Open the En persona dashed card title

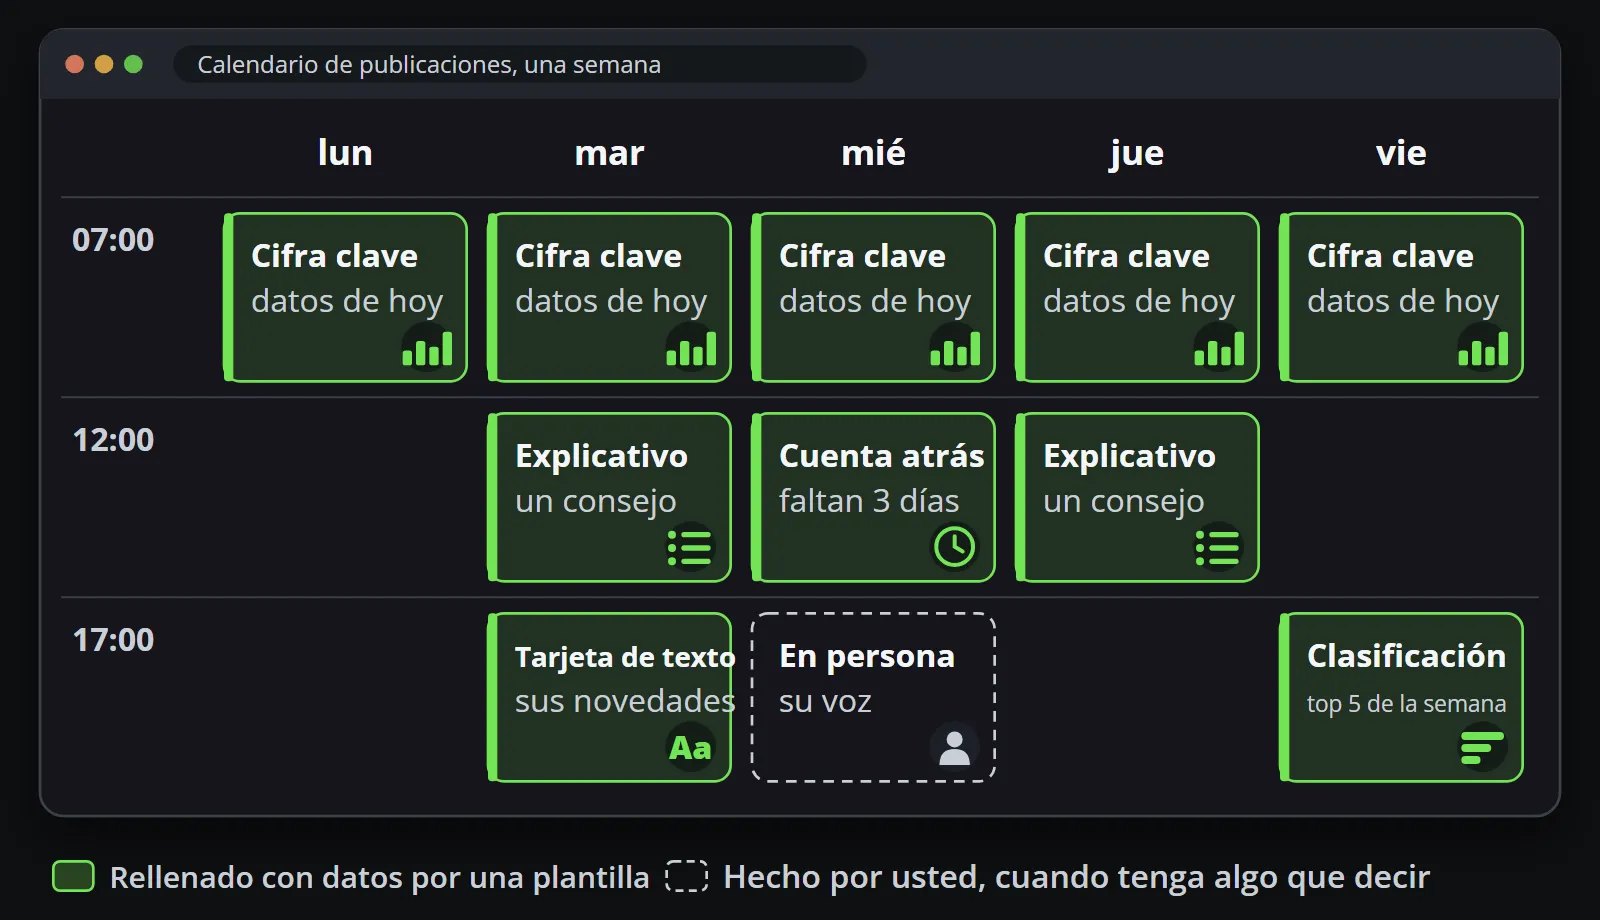point(867,657)
